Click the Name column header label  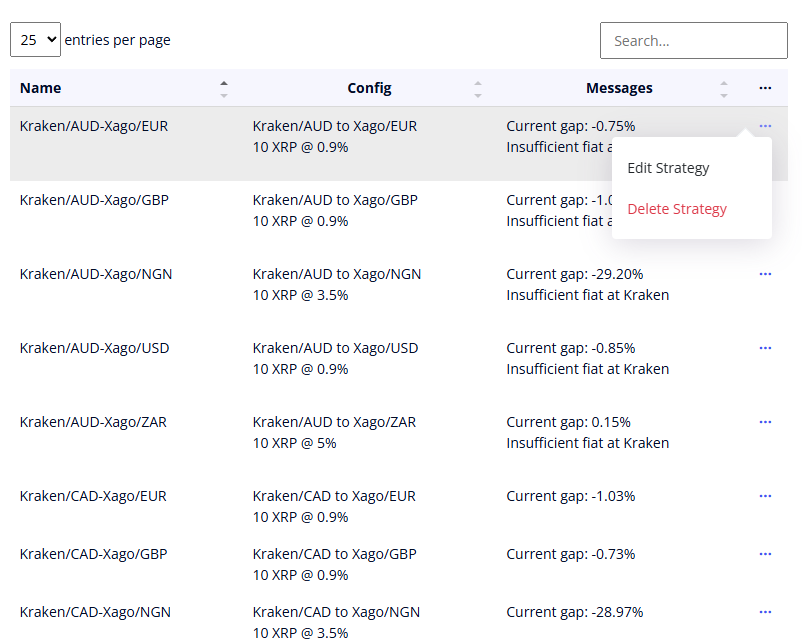point(41,88)
